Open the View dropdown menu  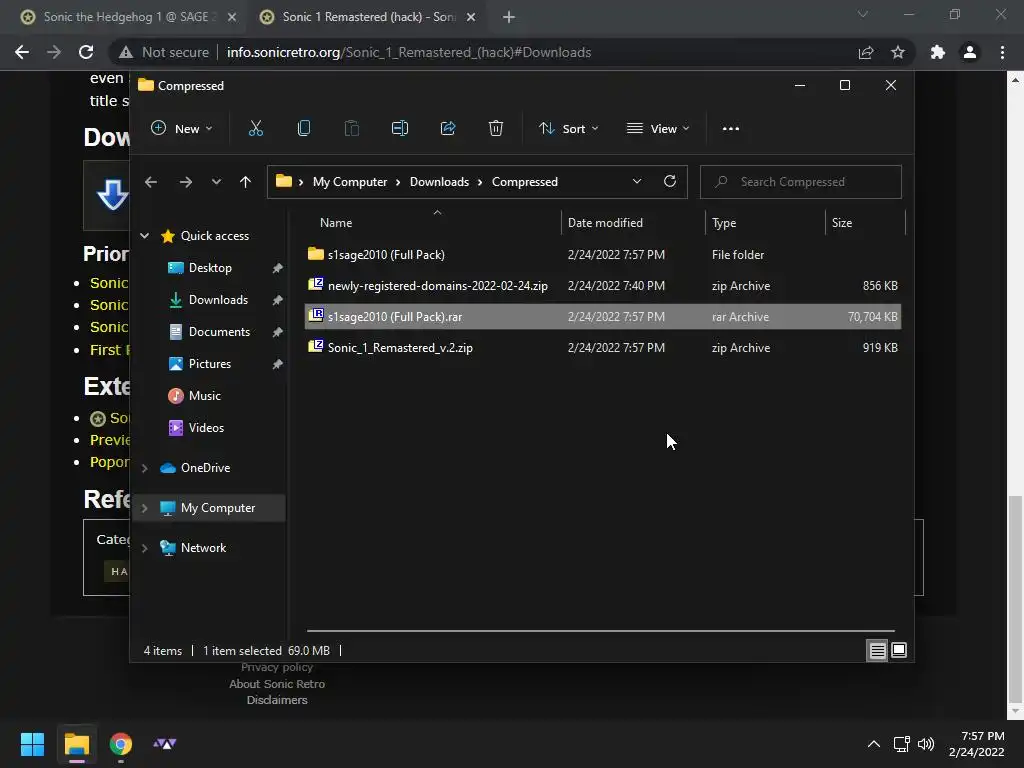(658, 129)
